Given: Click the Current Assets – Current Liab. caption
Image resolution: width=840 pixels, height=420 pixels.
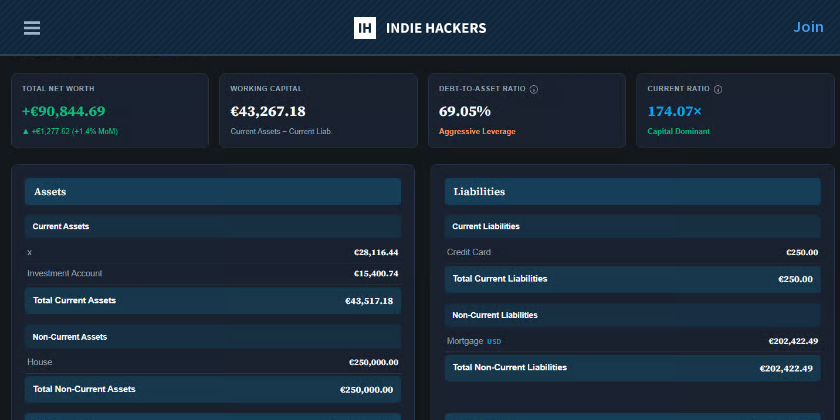Looking at the screenshot, I should [281, 131].
